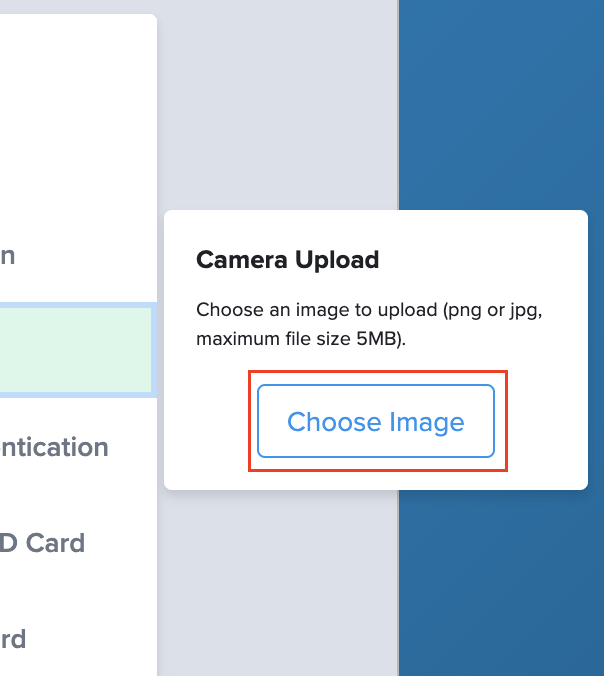Select the sidebar item above the highlighted one
This screenshot has width=604, height=676.
tap(8, 255)
